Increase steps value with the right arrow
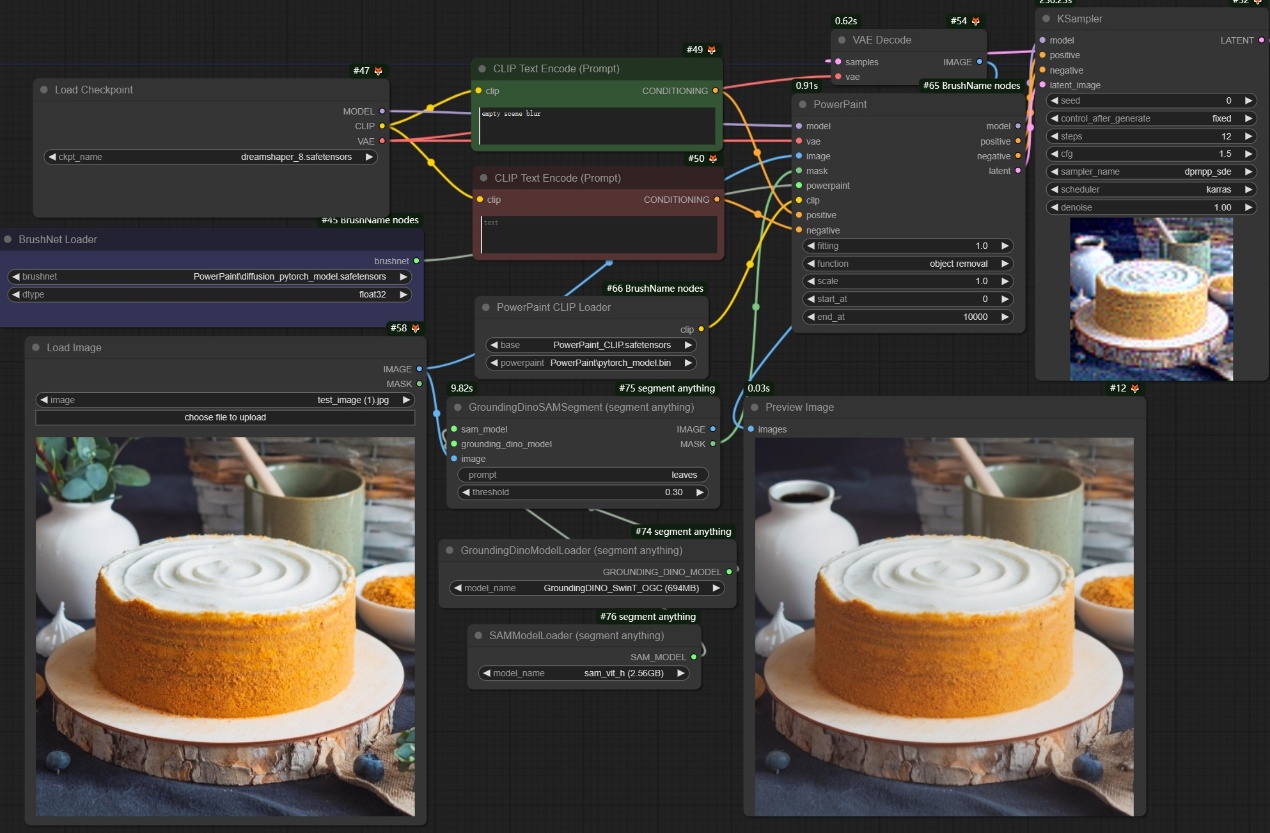This screenshot has height=833, width=1270. [x=1248, y=136]
